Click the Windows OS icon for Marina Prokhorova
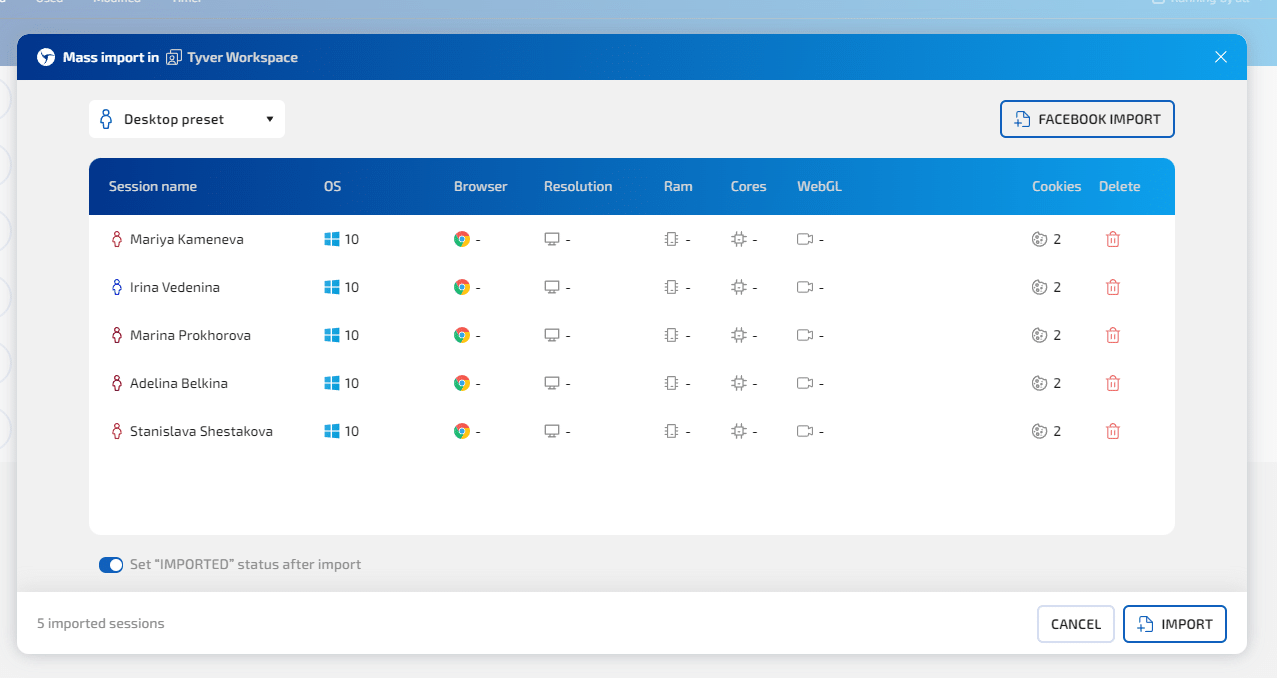Screen dimensions: 1277x678 pyautogui.click(x=332, y=335)
